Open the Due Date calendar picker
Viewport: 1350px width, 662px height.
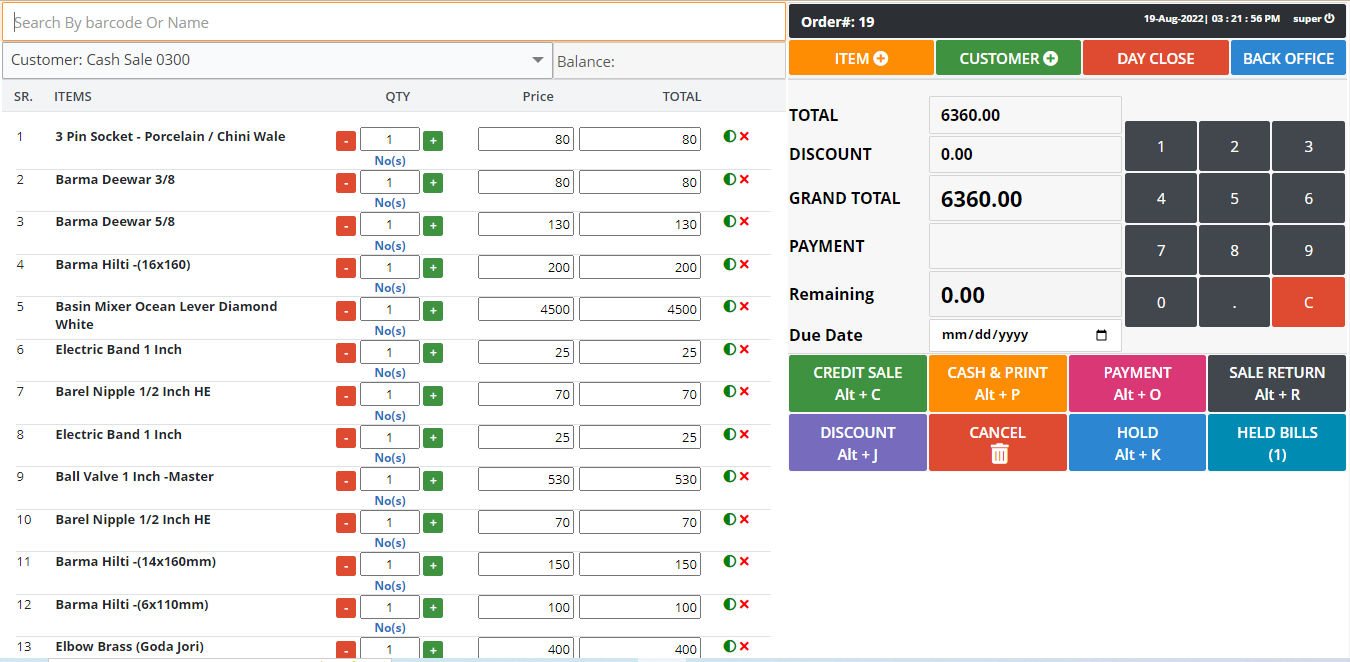tap(1102, 335)
